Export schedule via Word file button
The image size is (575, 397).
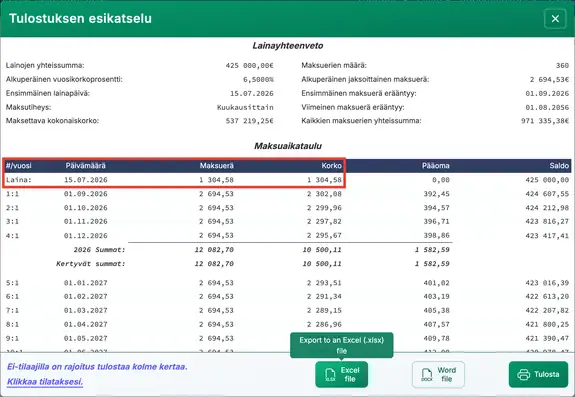click(438, 374)
